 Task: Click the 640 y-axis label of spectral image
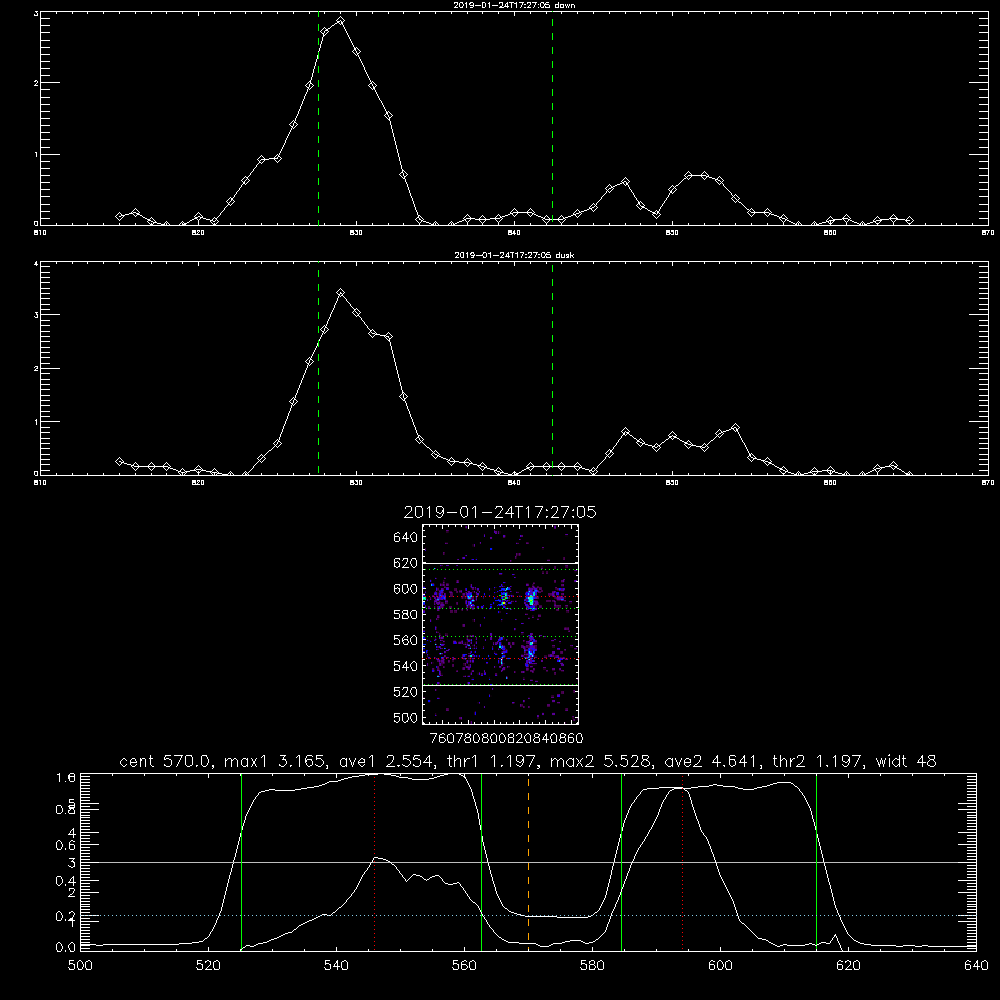[406, 537]
